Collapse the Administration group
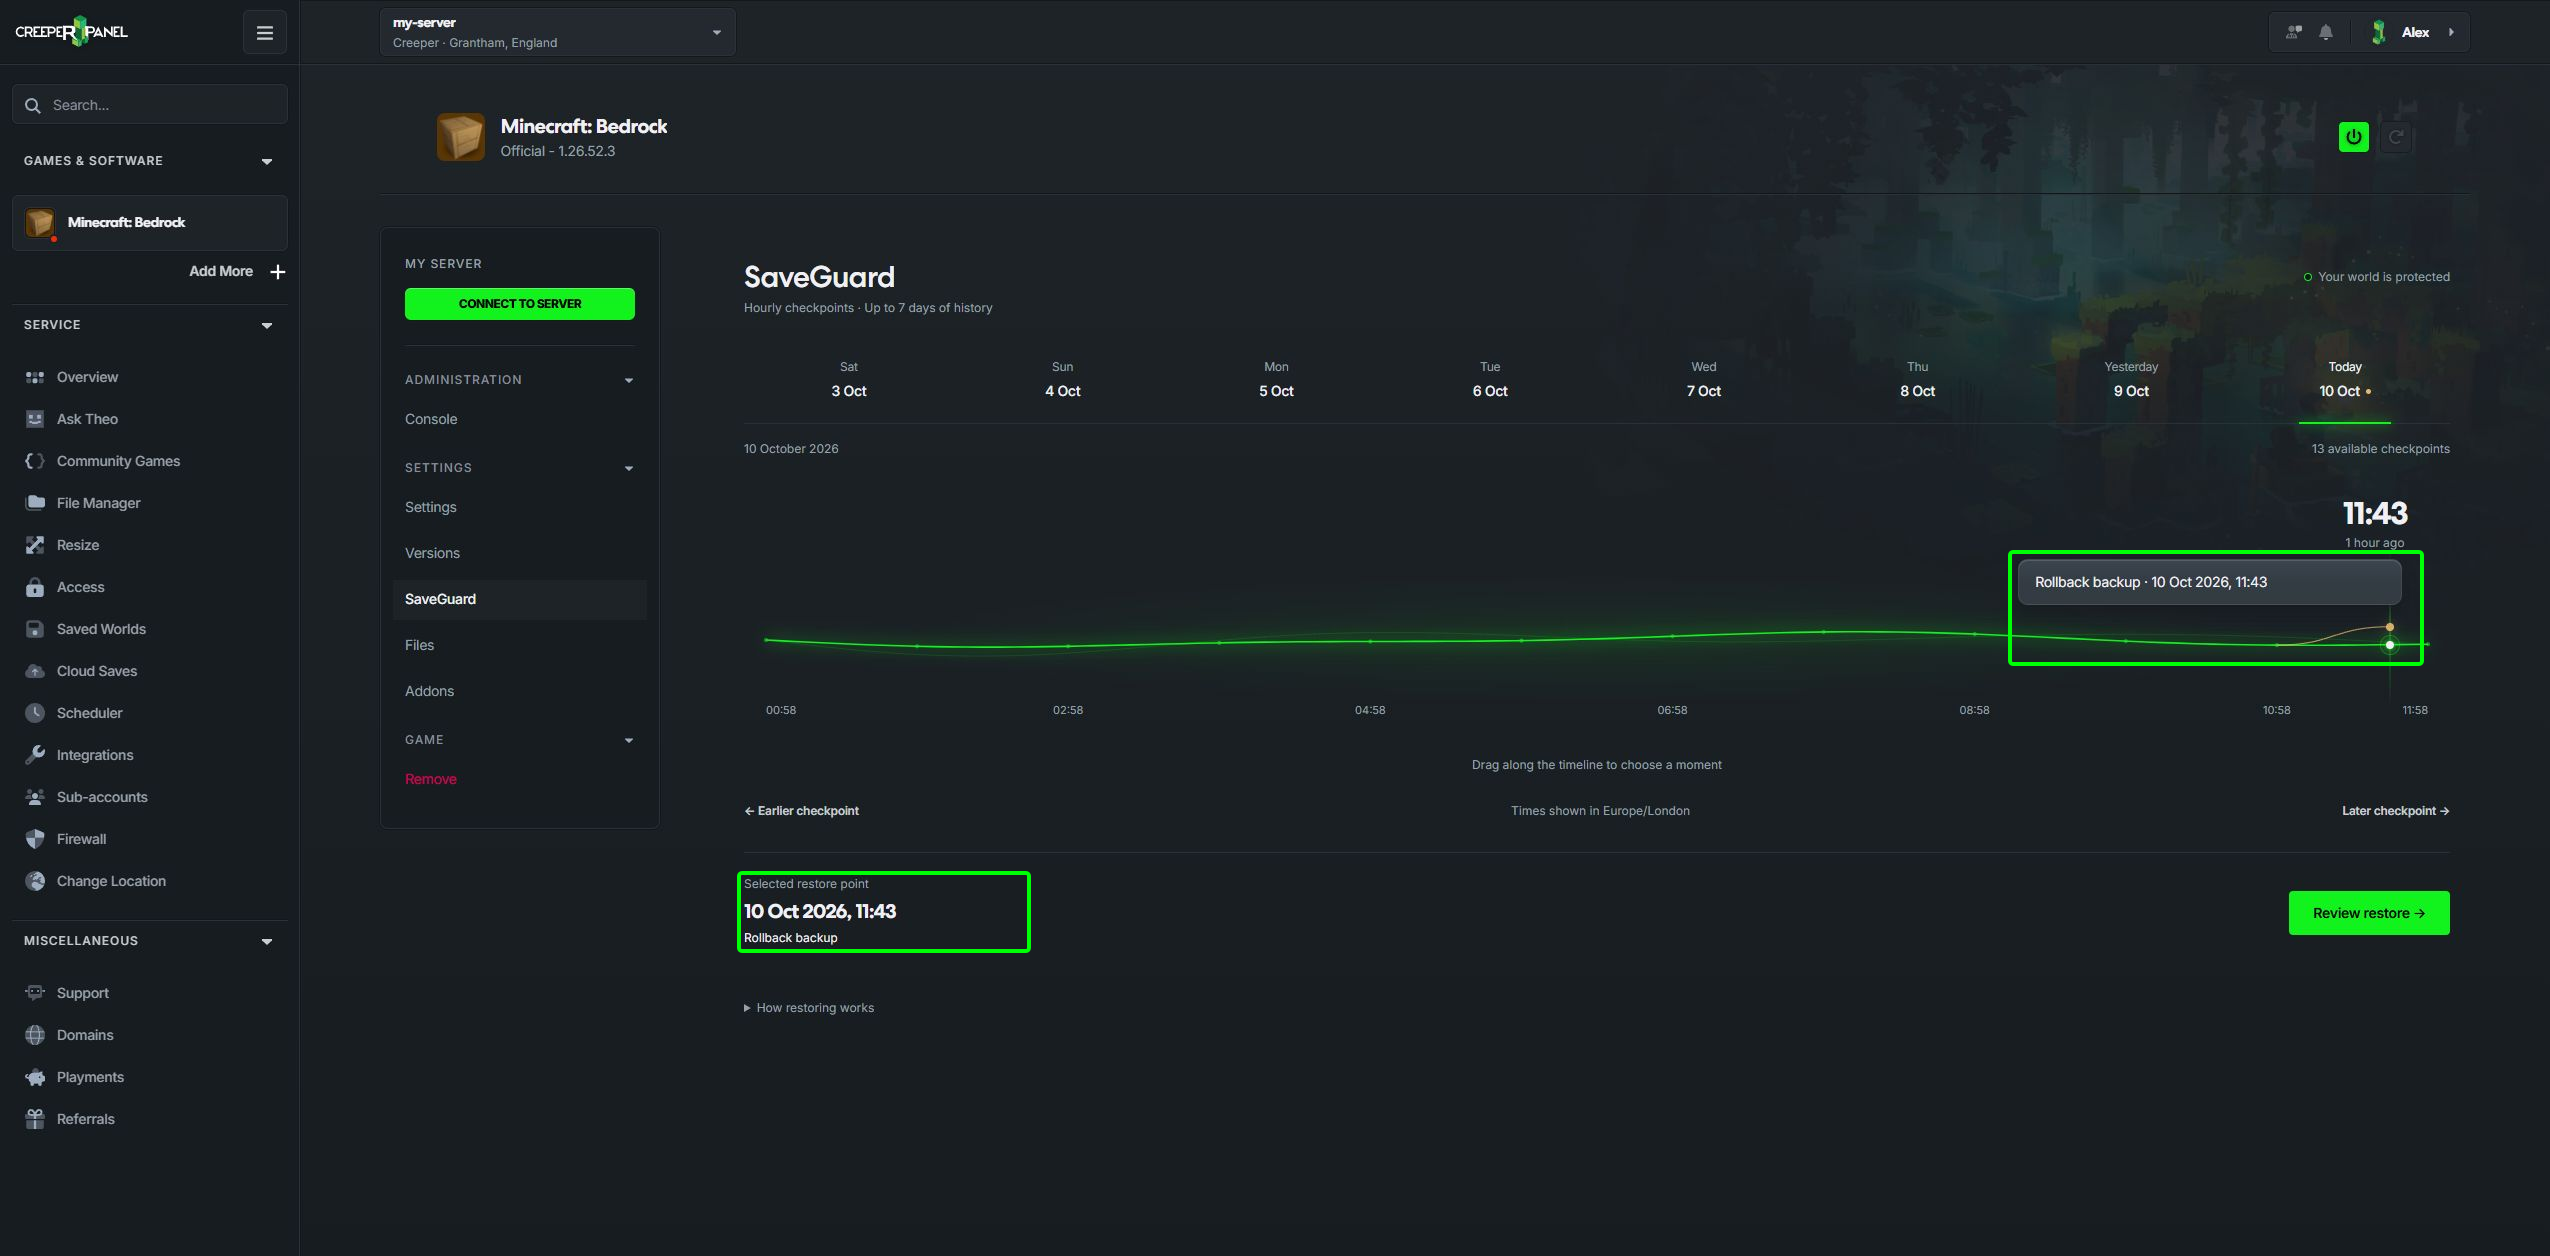Screen dimensions: 2550x1256 (x=629, y=380)
